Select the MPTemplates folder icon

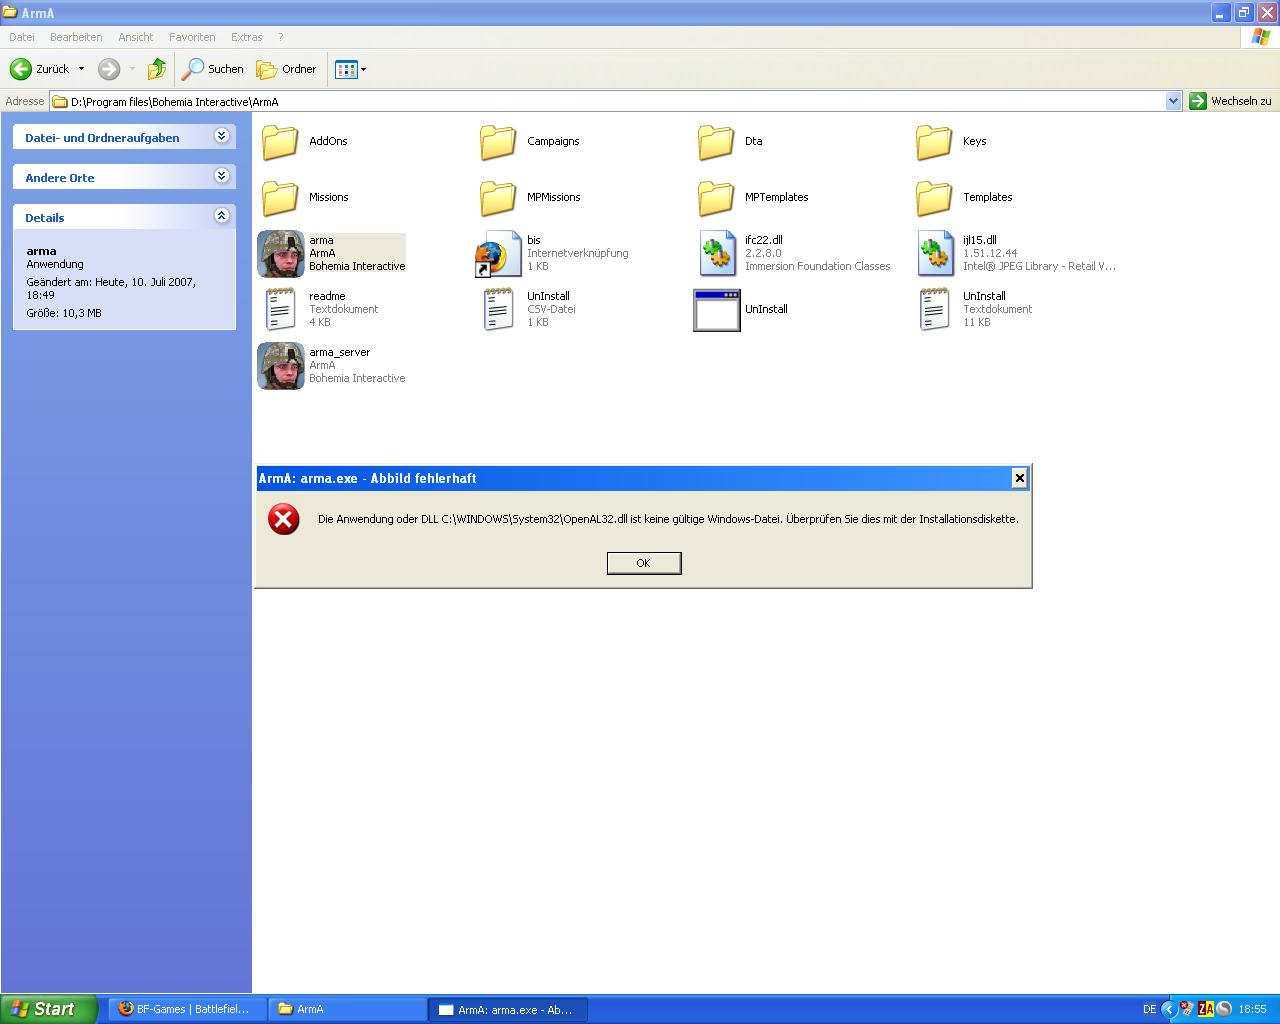pyautogui.click(x=716, y=198)
